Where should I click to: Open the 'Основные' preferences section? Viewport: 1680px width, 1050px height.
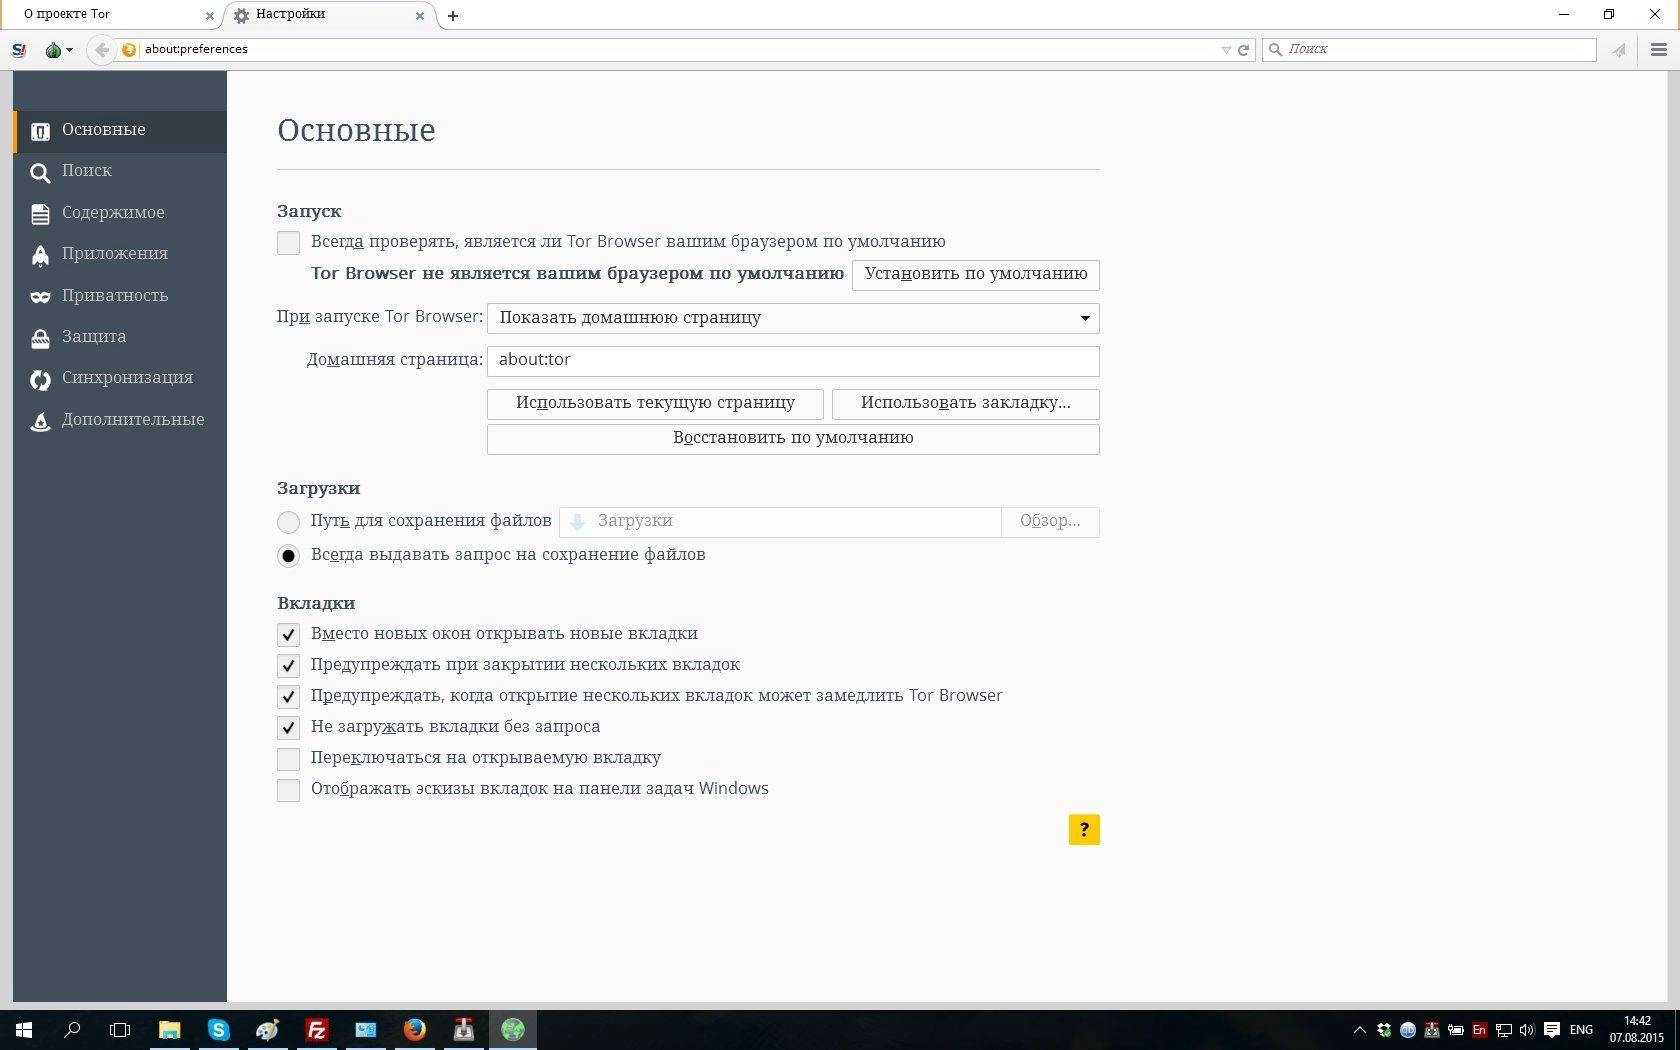(x=120, y=130)
